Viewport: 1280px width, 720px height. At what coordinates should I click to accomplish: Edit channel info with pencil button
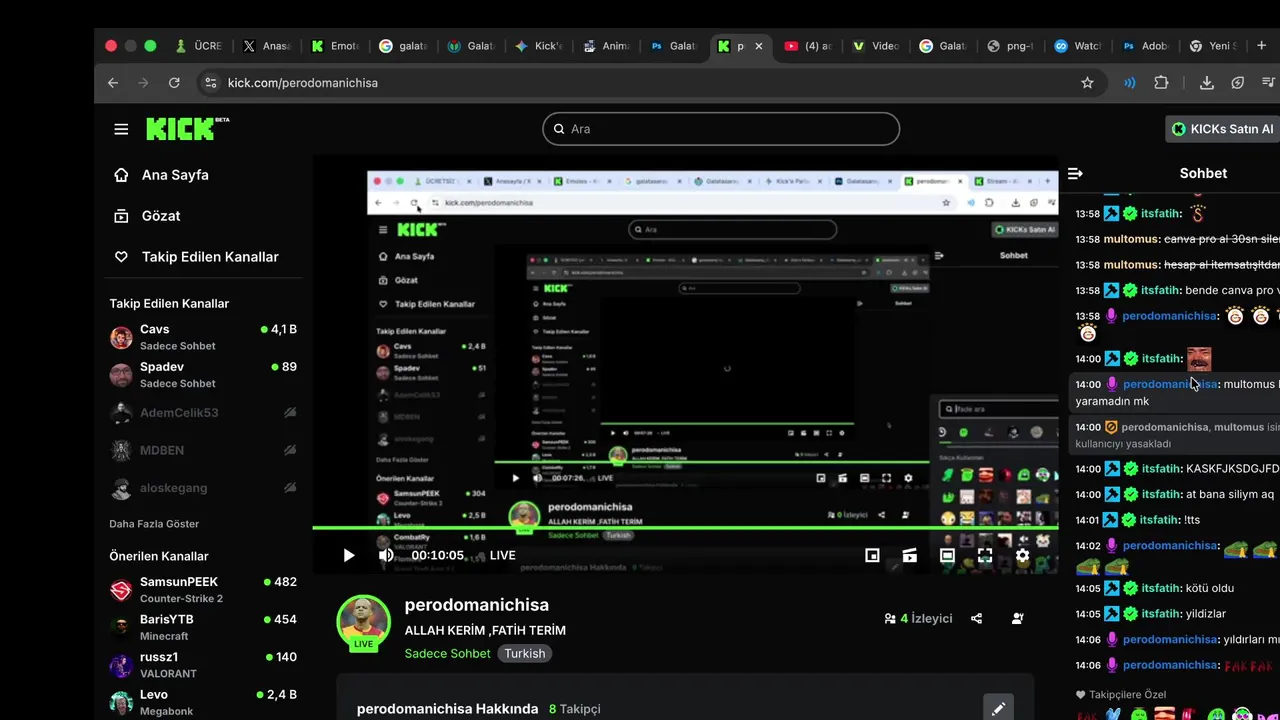tap(998, 709)
